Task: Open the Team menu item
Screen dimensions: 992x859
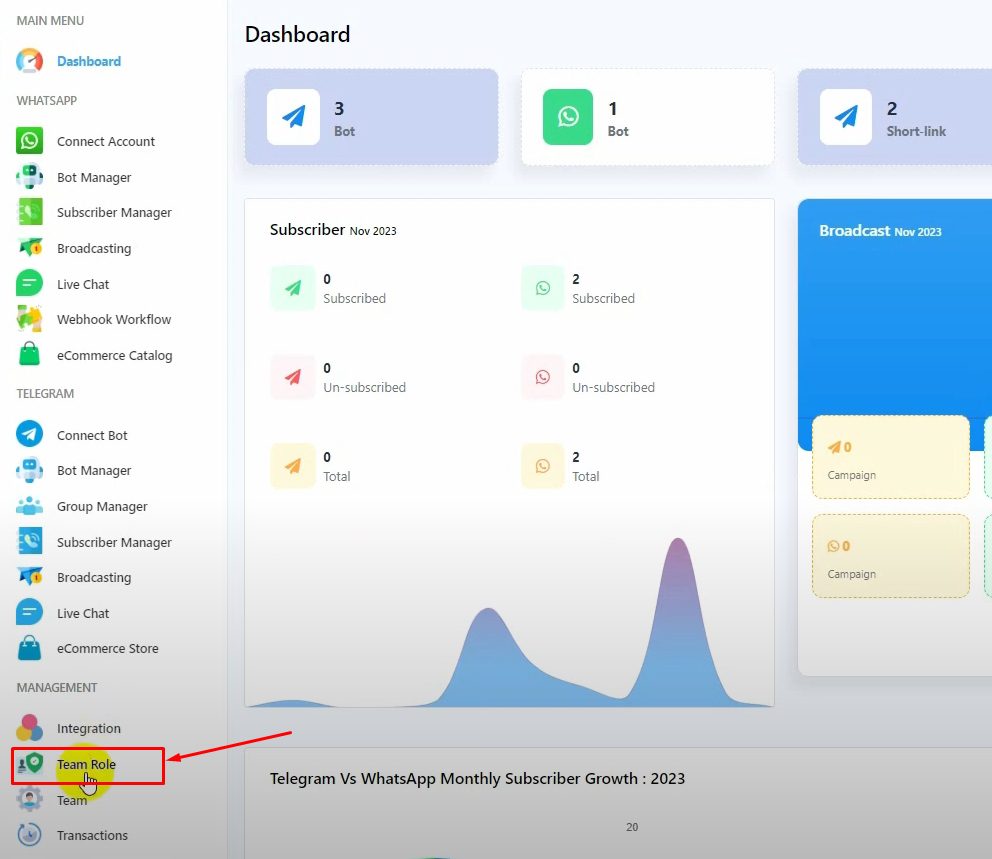Action: (x=72, y=800)
